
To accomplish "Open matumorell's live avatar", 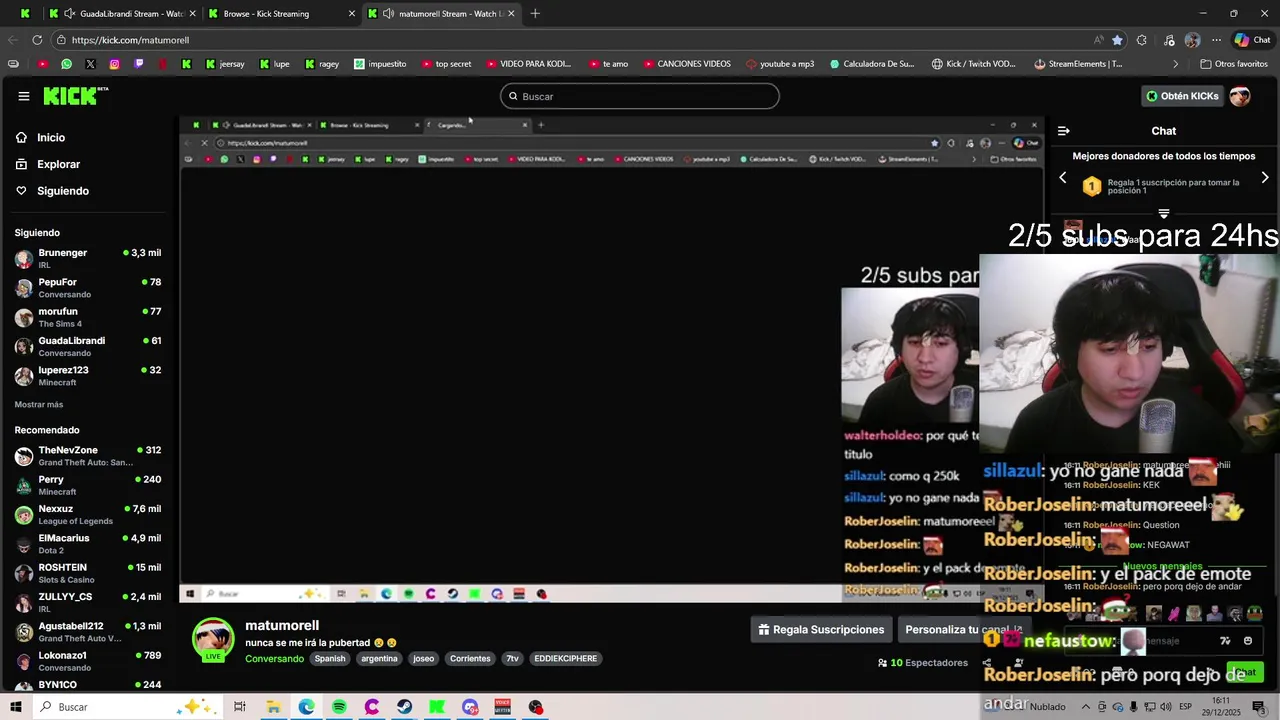I will pos(213,640).
